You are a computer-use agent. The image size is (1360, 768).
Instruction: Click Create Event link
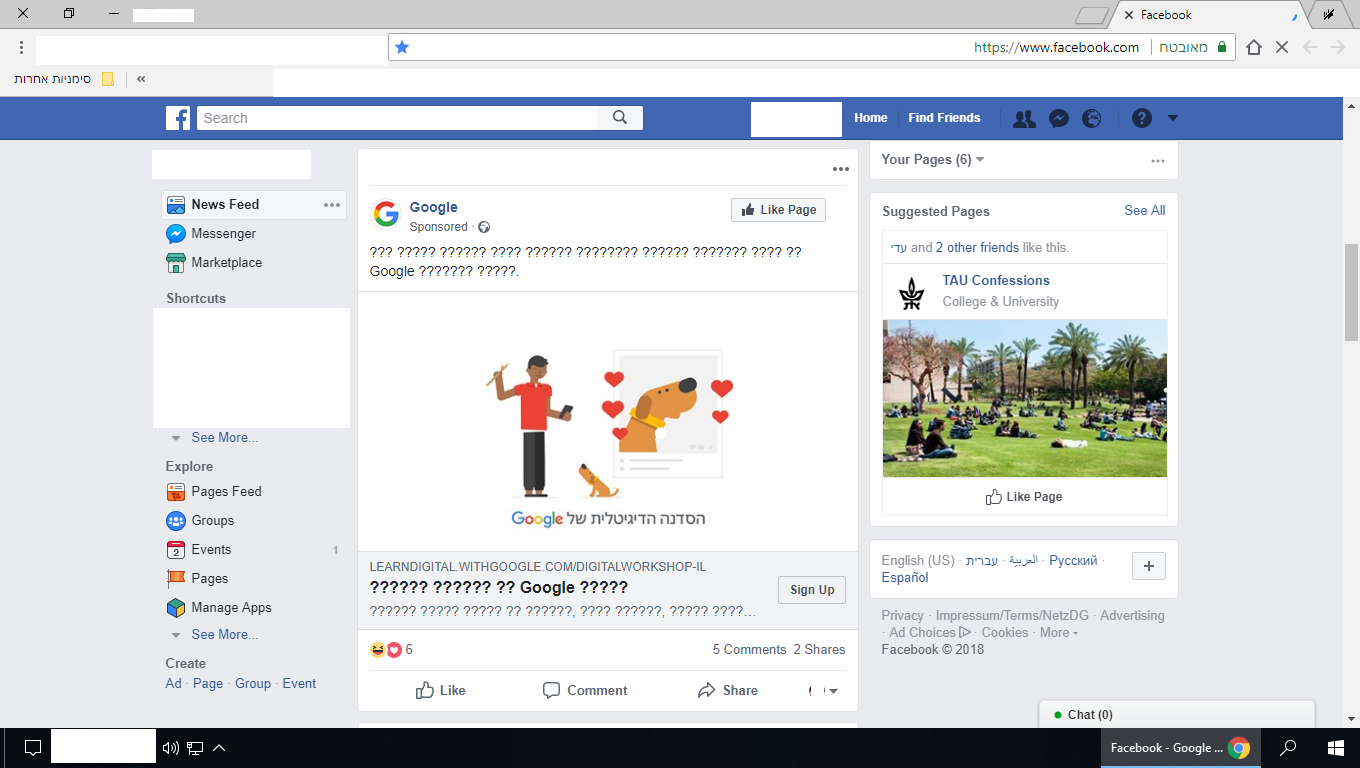(299, 683)
